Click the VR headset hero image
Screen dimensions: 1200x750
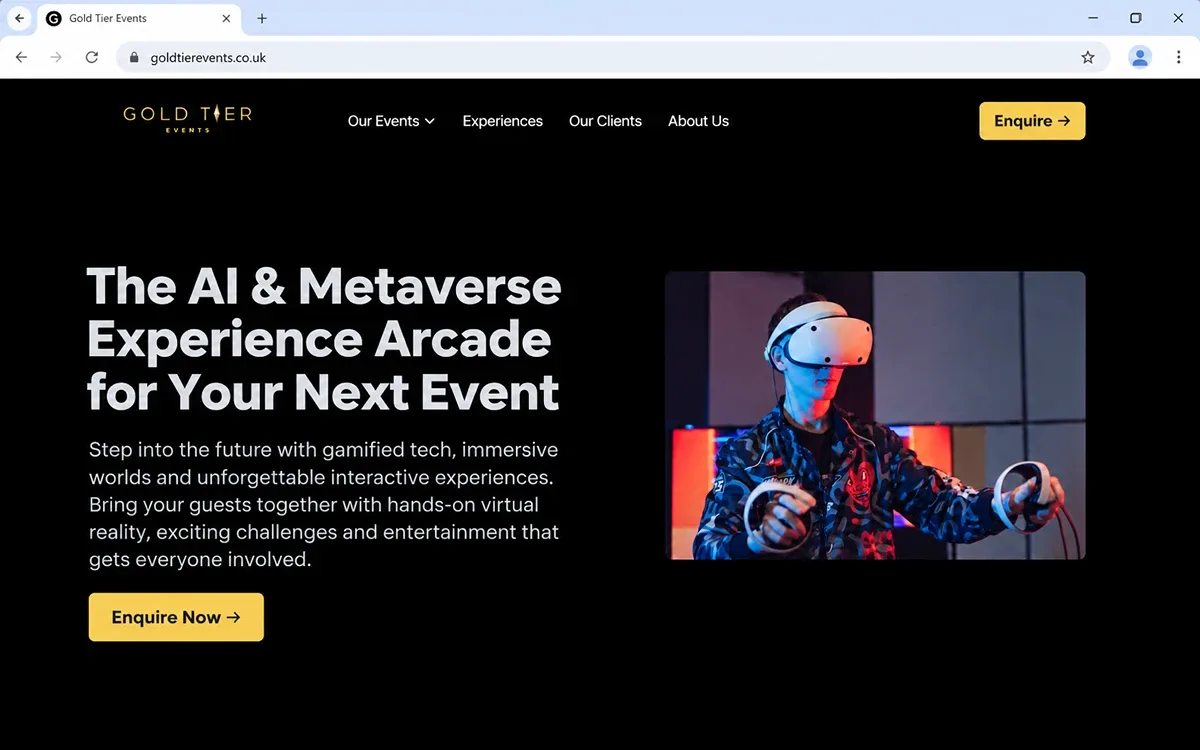point(875,415)
